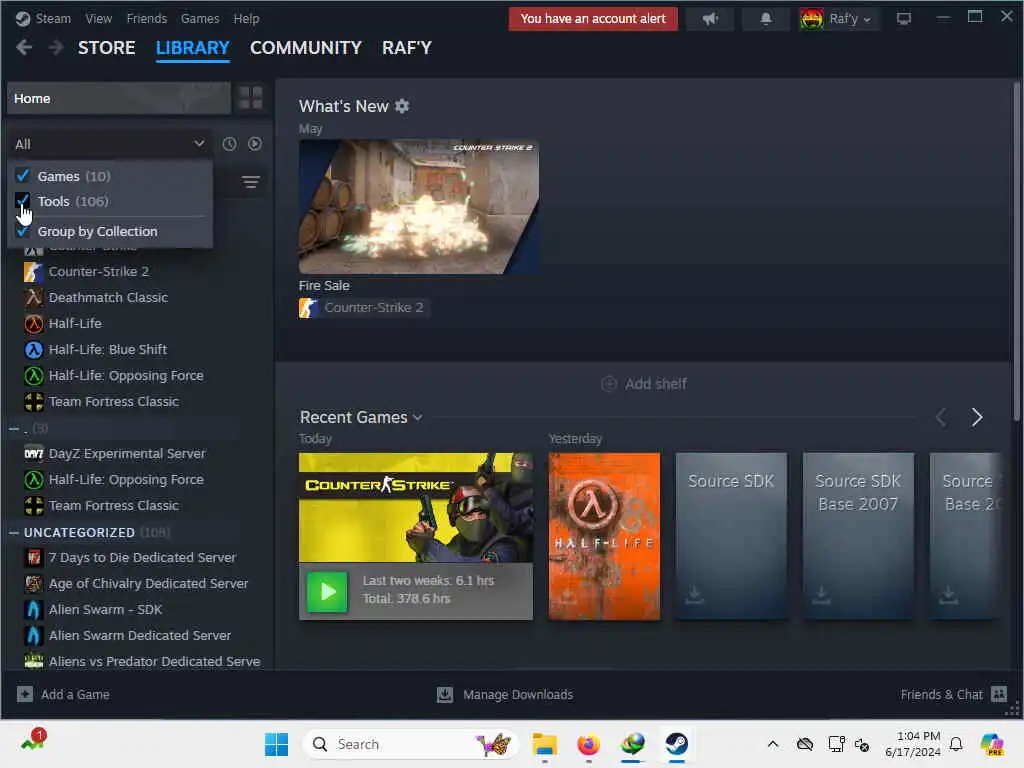Open File Explorer from taskbar

(544, 744)
